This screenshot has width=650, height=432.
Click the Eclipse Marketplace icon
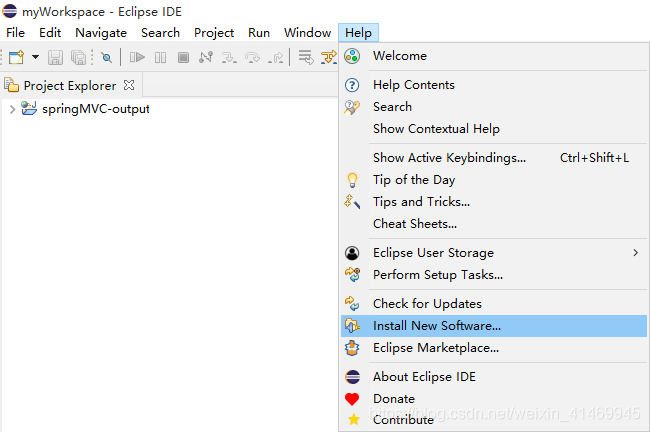(x=352, y=348)
